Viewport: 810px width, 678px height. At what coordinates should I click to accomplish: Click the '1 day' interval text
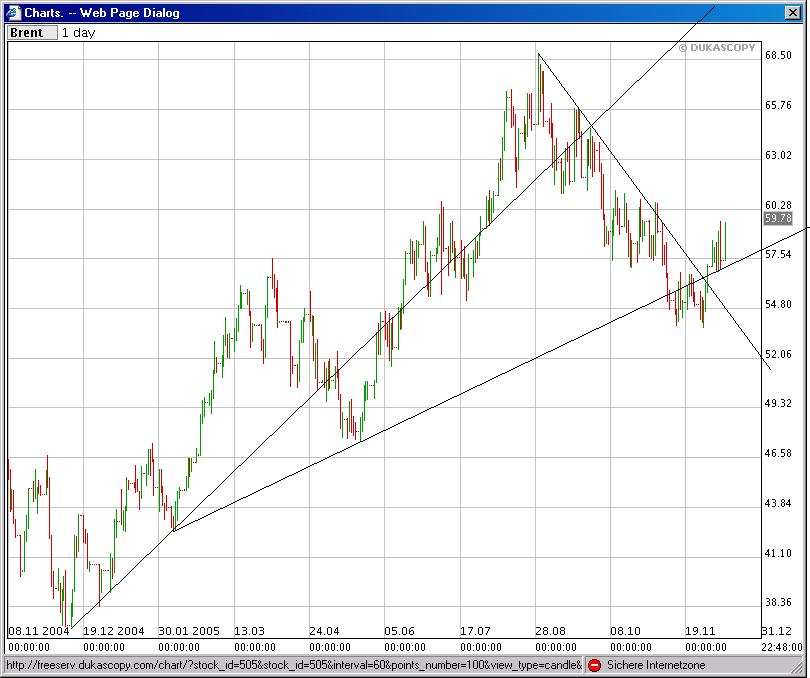[79, 33]
